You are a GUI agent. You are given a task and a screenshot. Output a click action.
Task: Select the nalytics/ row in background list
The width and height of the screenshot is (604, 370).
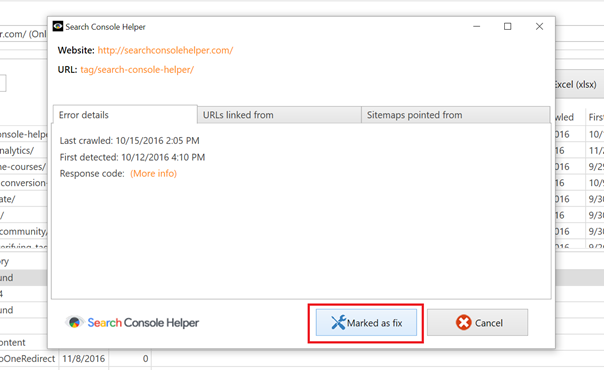pyautogui.click(x=23, y=151)
